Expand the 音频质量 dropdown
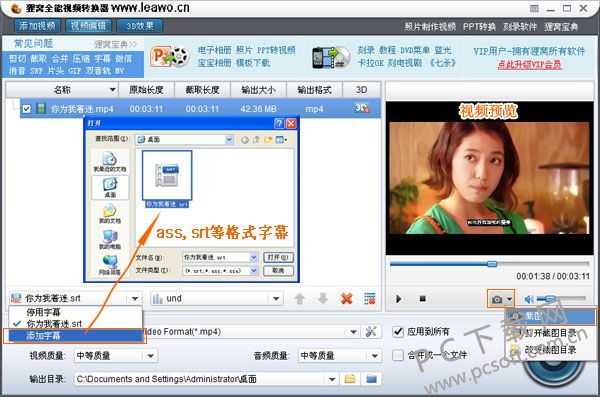This screenshot has height=397, width=600. pos(375,356)
